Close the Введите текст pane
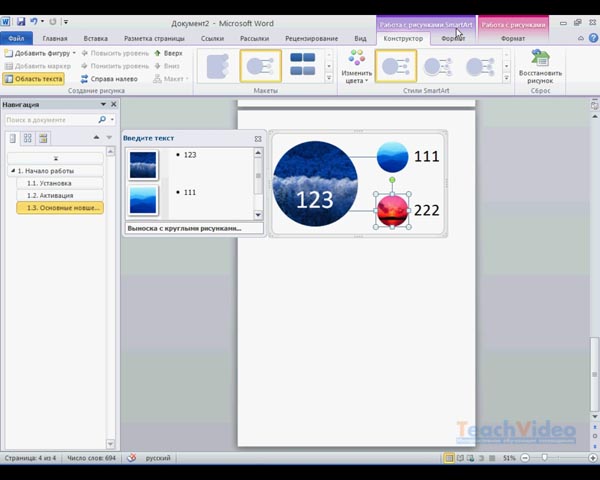This screenshot has height=480, width=600. click(258, 138)
